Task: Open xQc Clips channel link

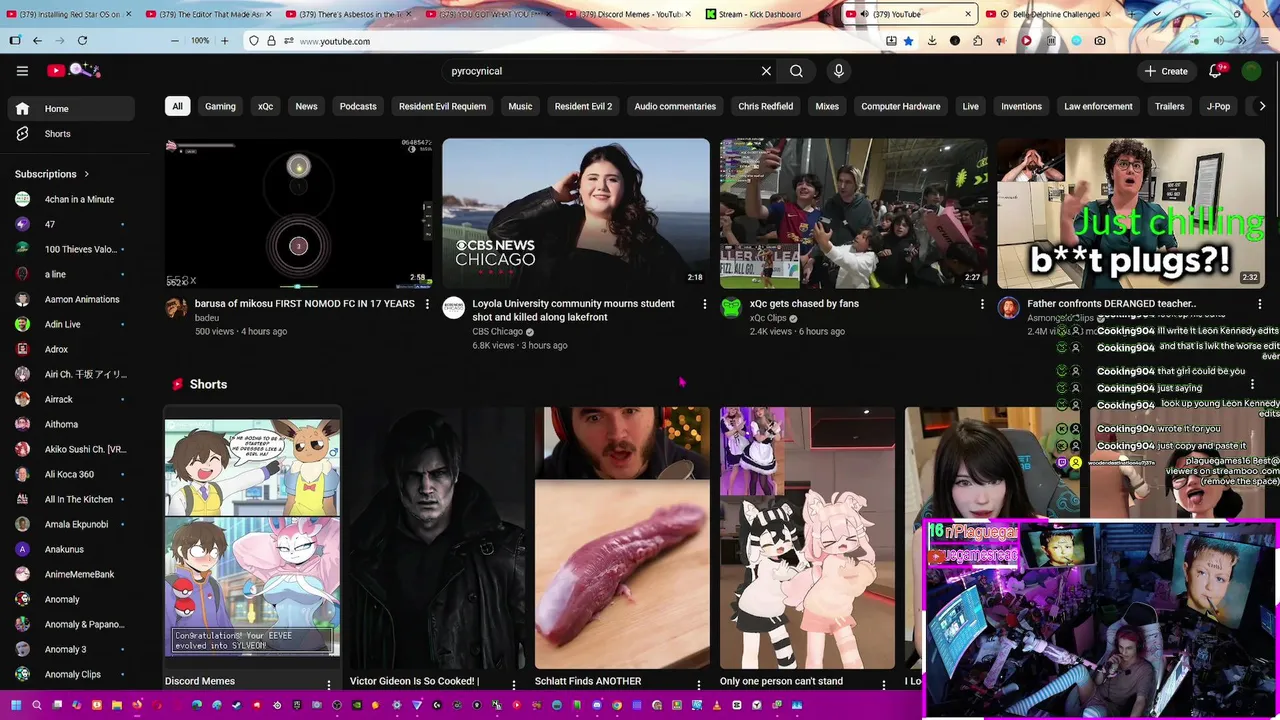Action: click(x=768, y=318)
